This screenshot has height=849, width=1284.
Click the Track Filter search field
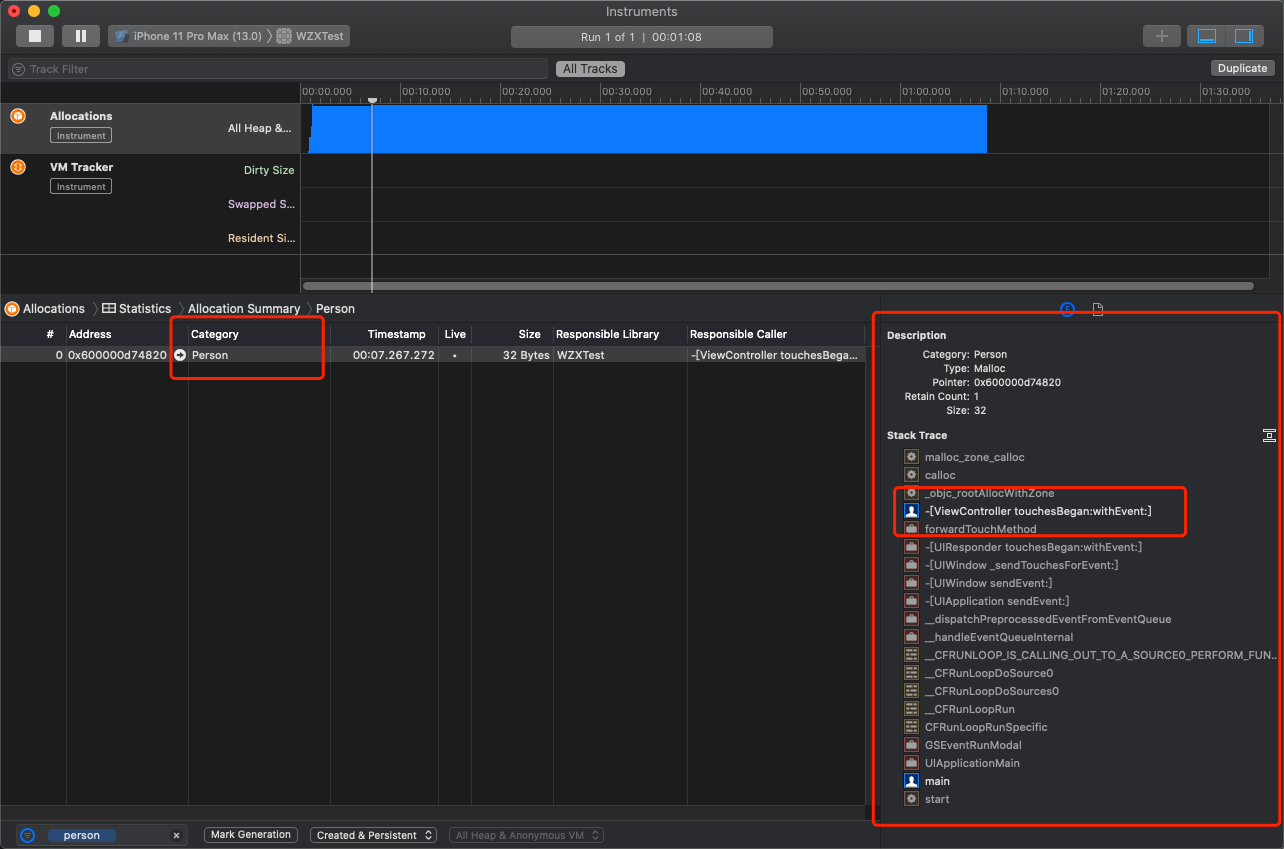pos(278,69)
